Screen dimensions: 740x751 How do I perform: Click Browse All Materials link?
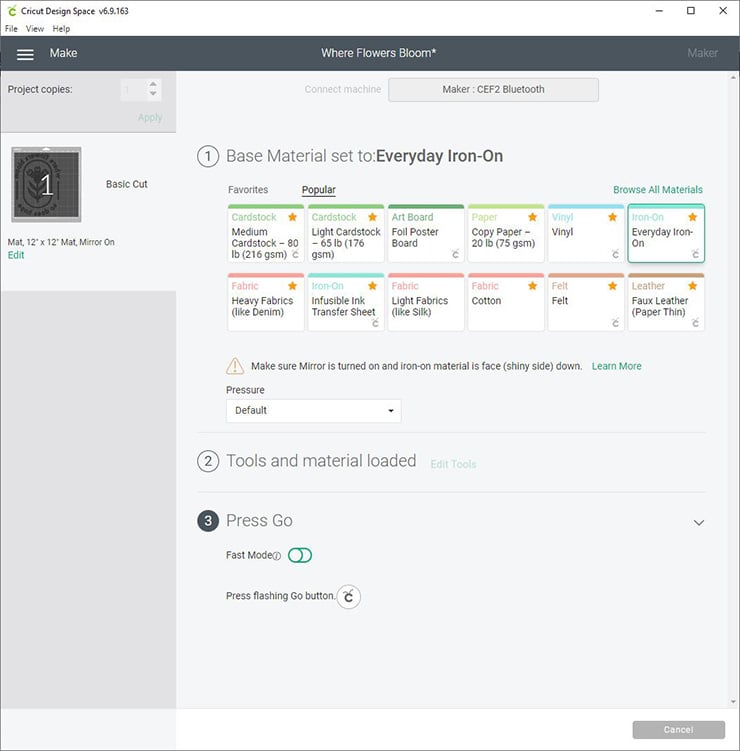658,190
